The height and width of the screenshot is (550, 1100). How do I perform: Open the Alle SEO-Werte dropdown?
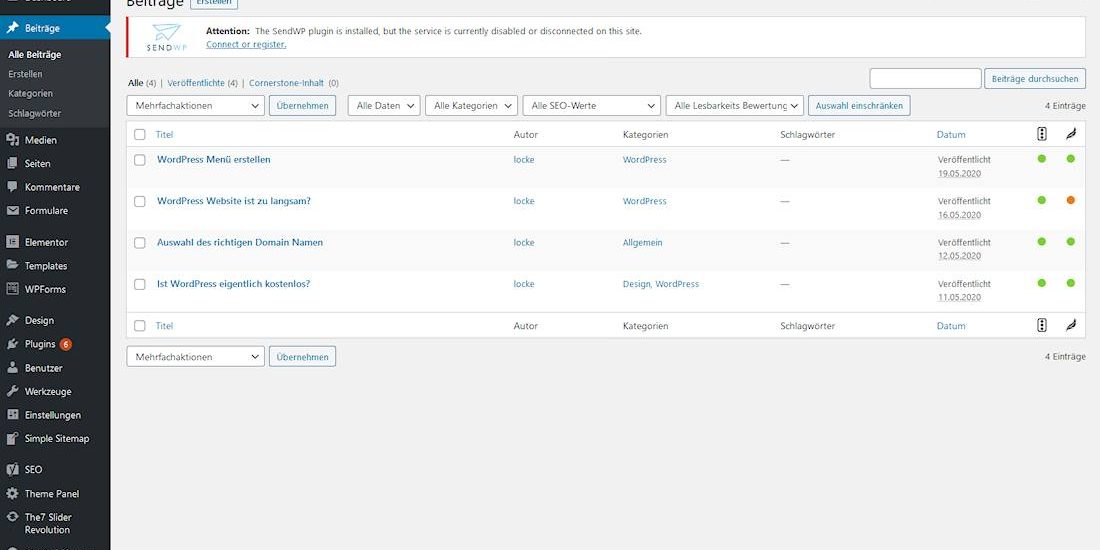click(591, 106)
